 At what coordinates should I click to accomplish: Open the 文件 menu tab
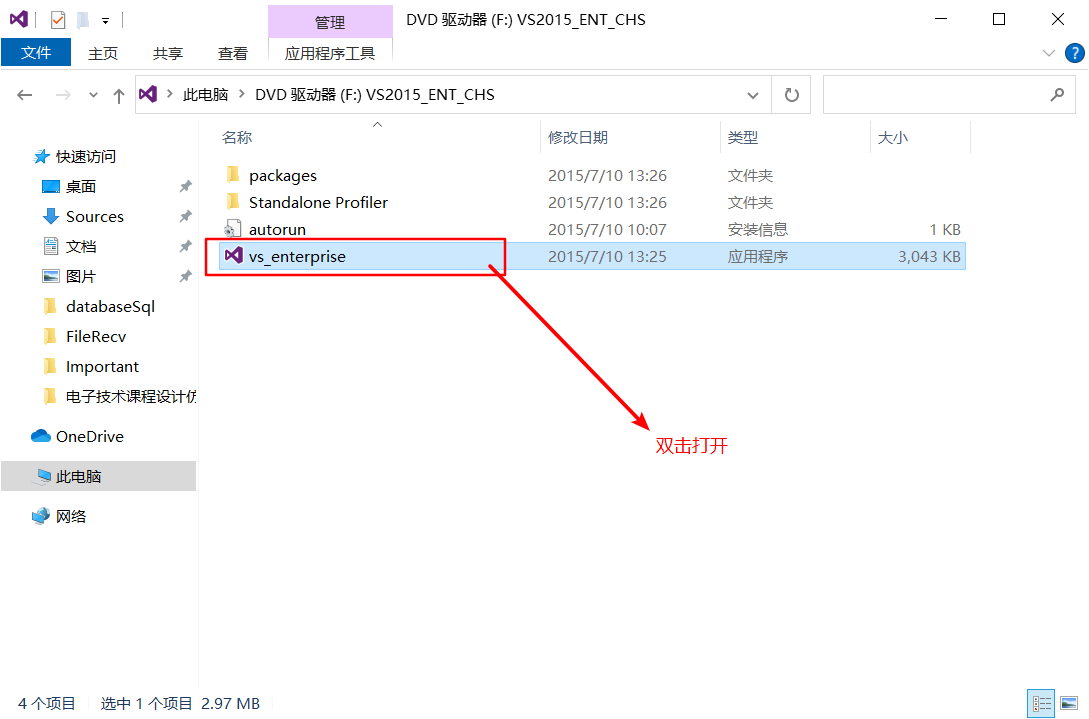36,53
